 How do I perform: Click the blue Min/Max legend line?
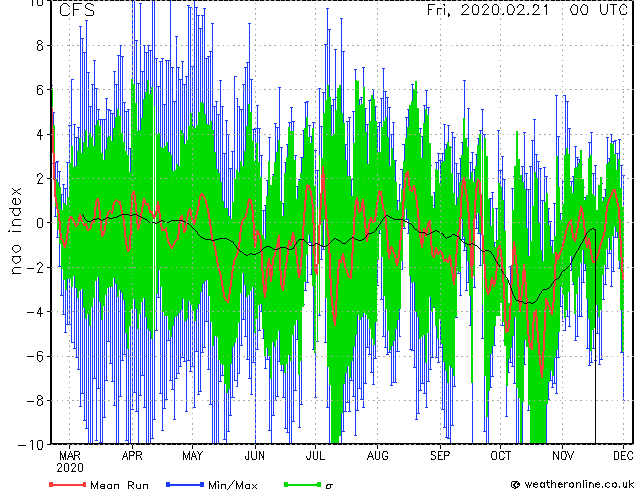(x=185, y=484)
